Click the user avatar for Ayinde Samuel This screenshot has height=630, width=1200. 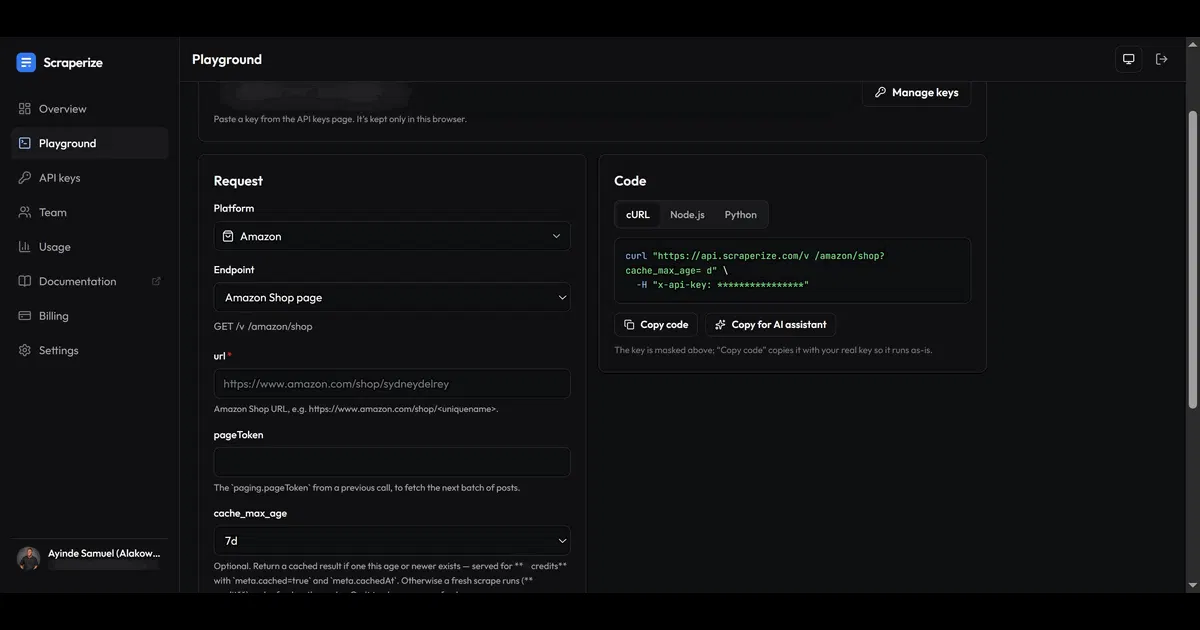click(29, 558)
